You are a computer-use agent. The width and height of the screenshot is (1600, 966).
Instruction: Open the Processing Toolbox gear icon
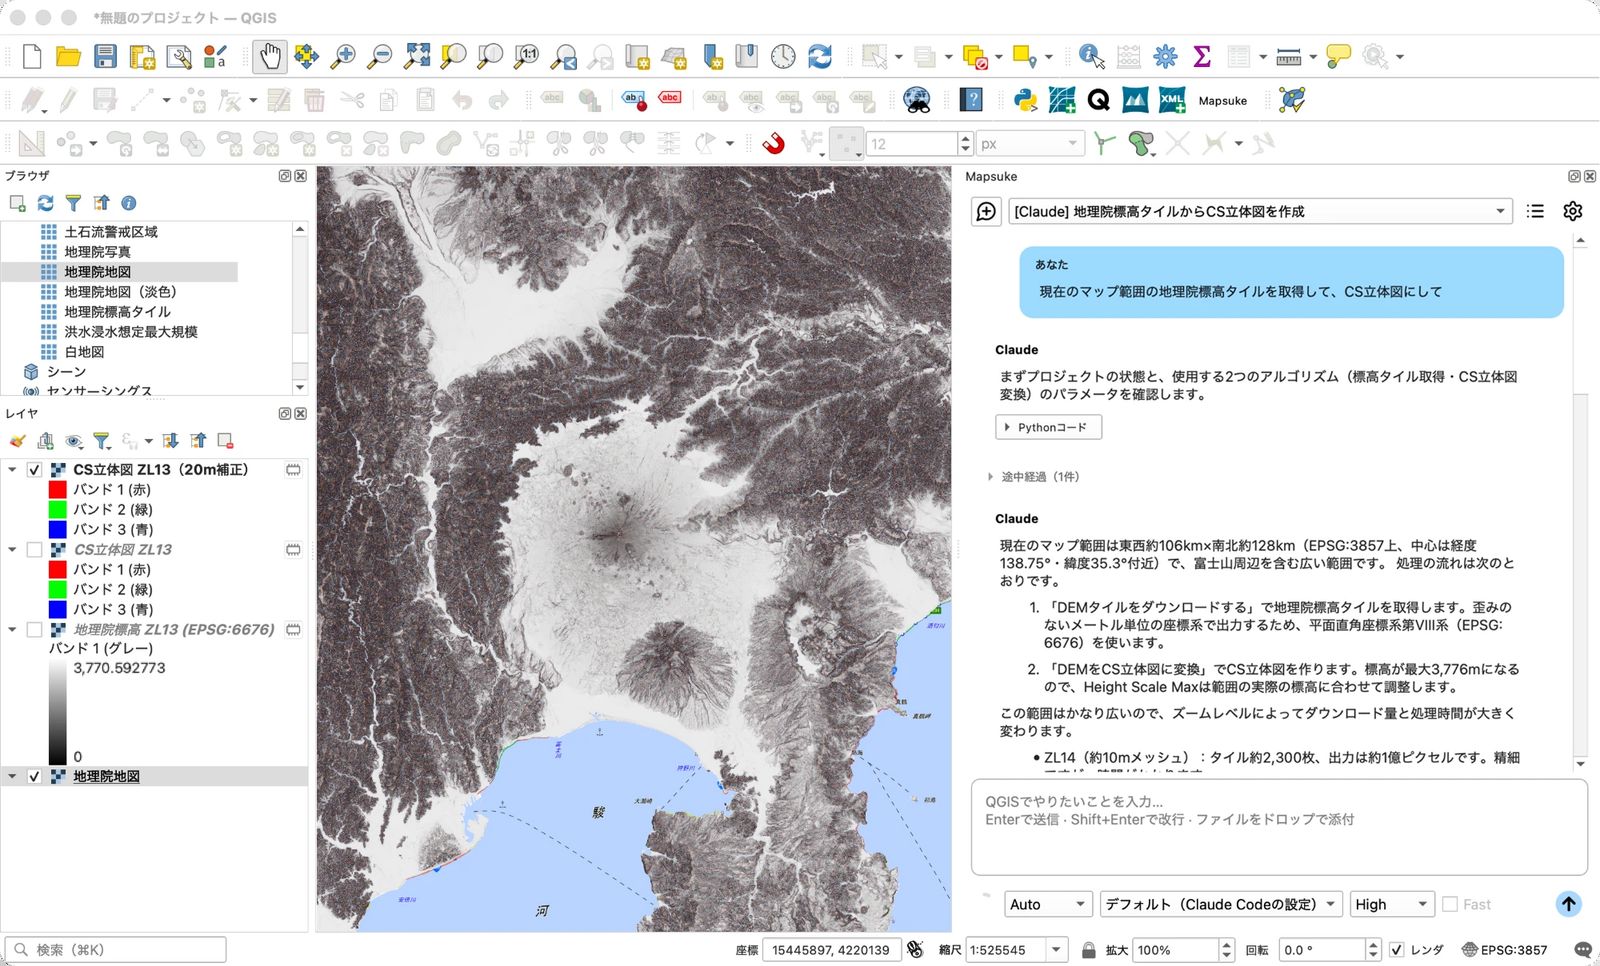[x=1165, y=56]
